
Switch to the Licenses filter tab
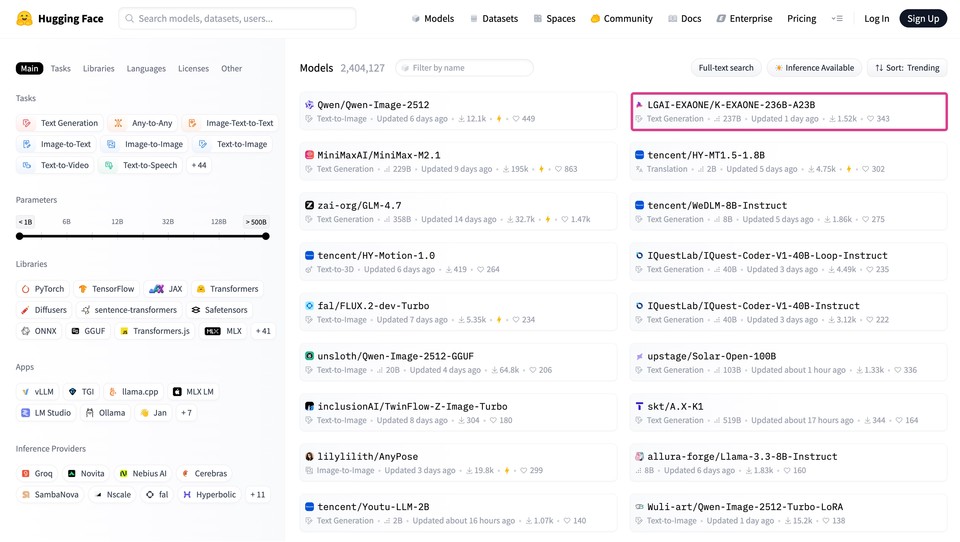pyautogui.click(x=193, y=69)
